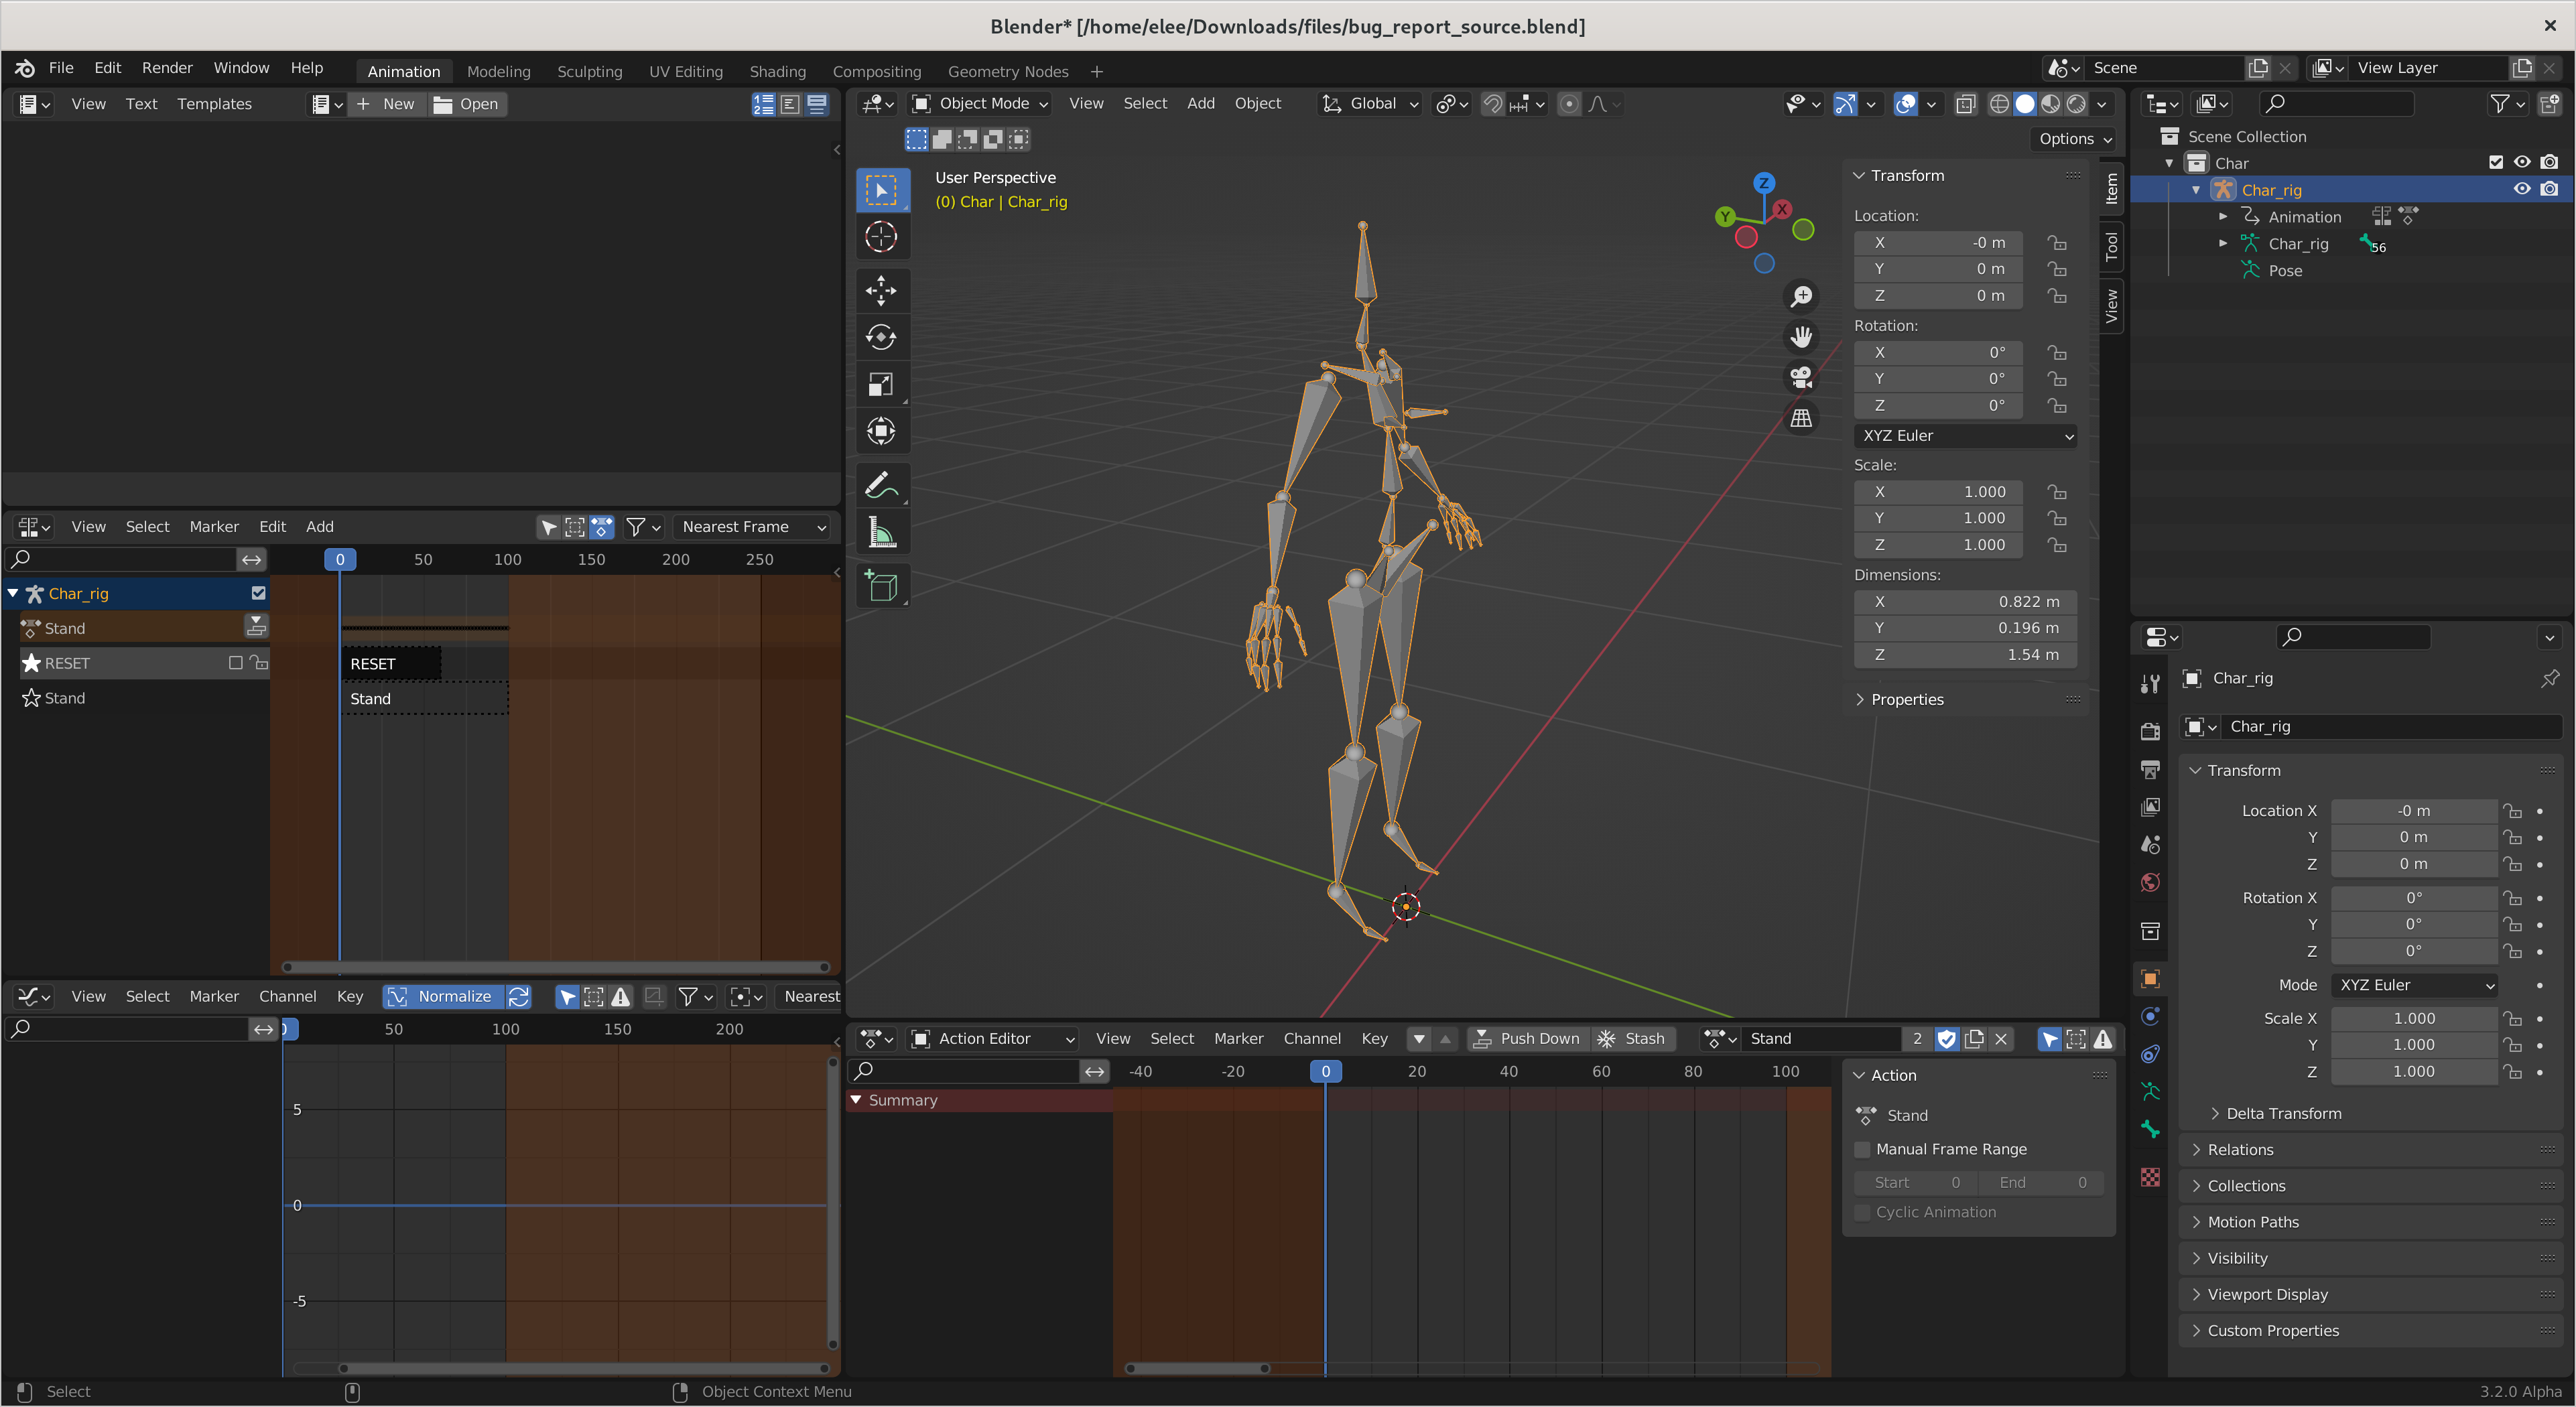2576x1407 pixels.
Task: Toggle Normalize in graph editor
Action: pos(443,996)
